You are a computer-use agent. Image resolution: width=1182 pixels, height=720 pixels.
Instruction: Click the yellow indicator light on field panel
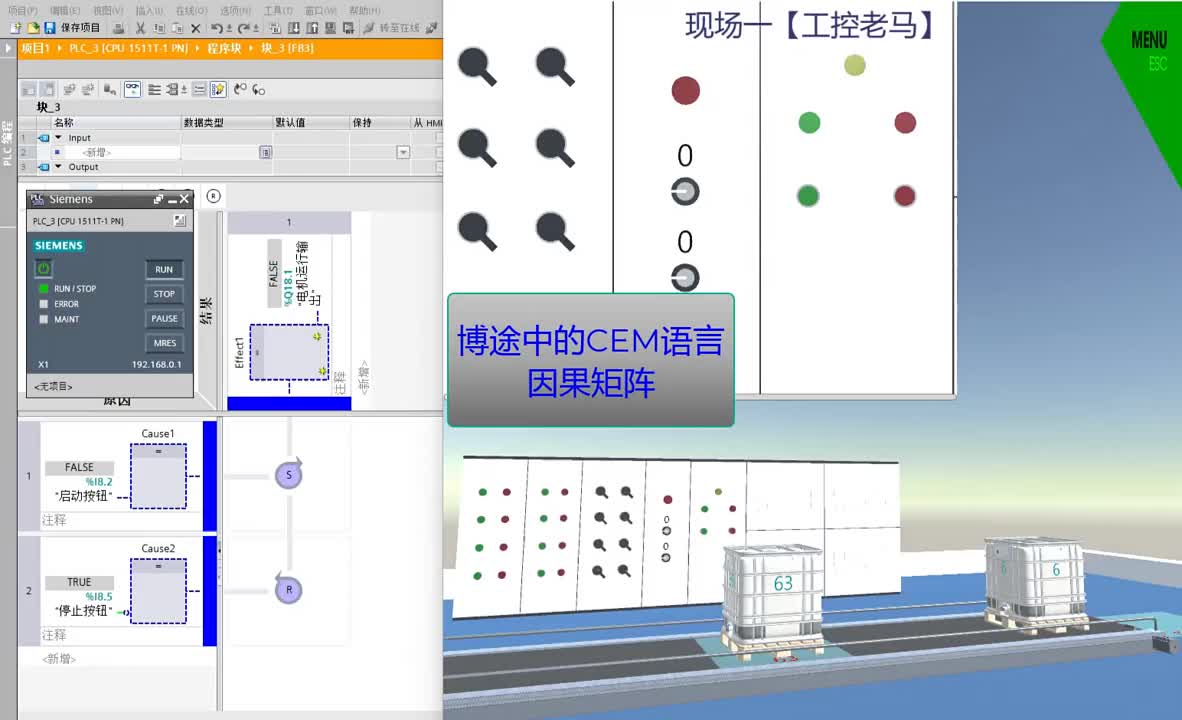[855, 65]
